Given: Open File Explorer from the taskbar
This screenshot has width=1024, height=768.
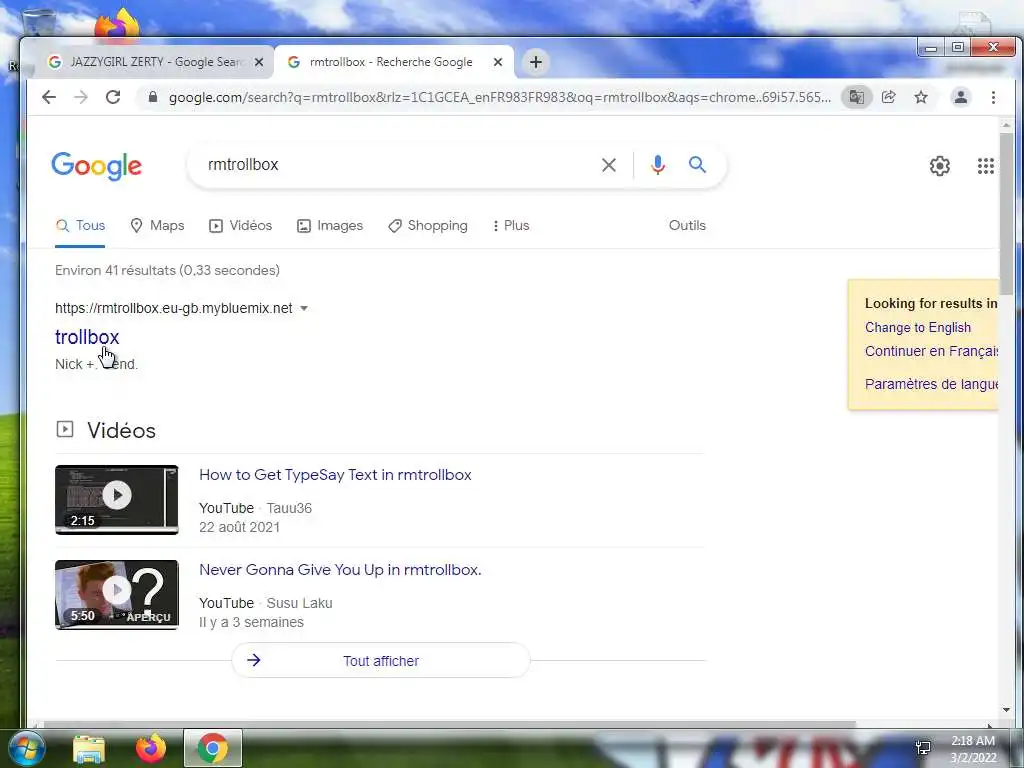Looking at the screenshot, I should tap(89, 749).
